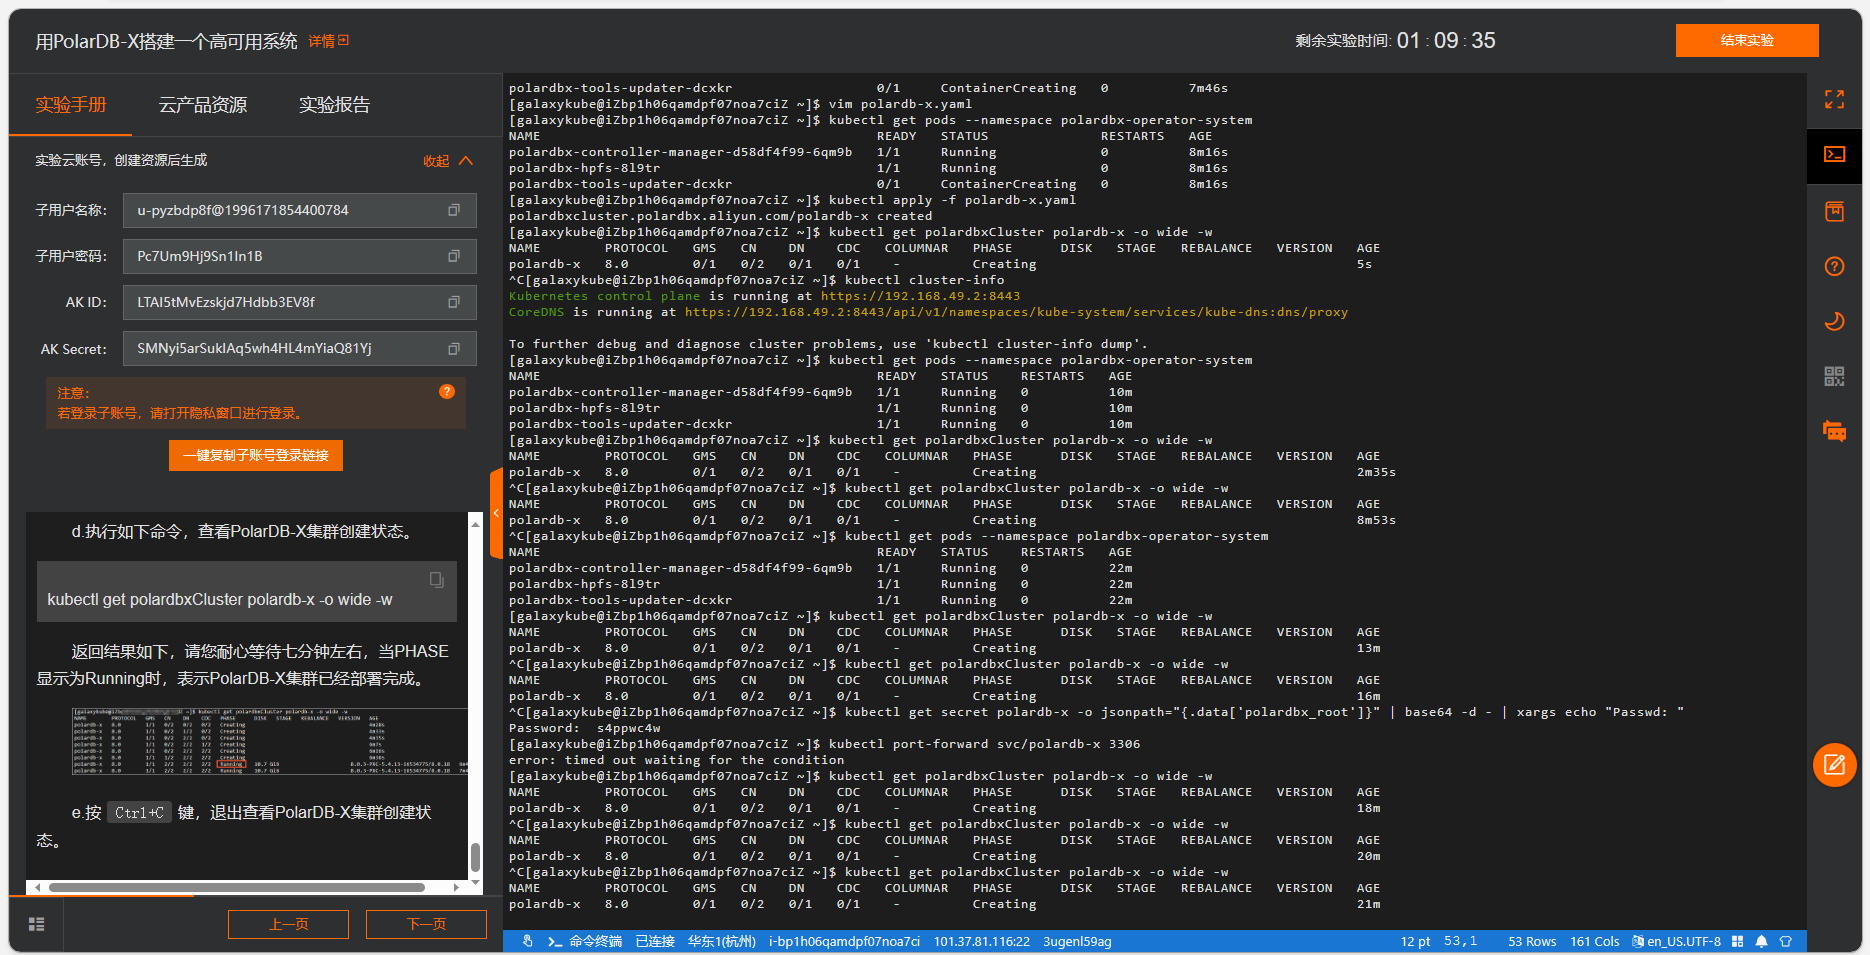
Task: Click the AK Secret input field
Action: [300, 348]
